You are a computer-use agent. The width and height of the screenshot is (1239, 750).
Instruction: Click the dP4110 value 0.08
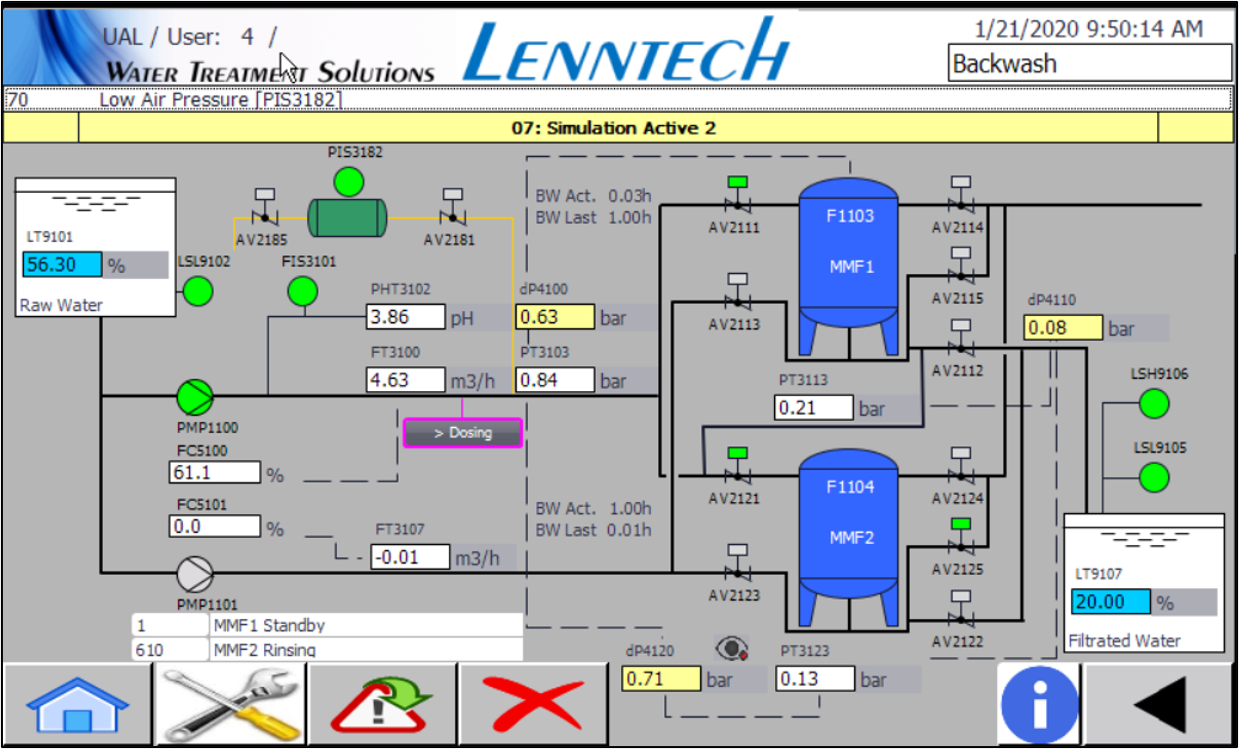click(1063, 328)
